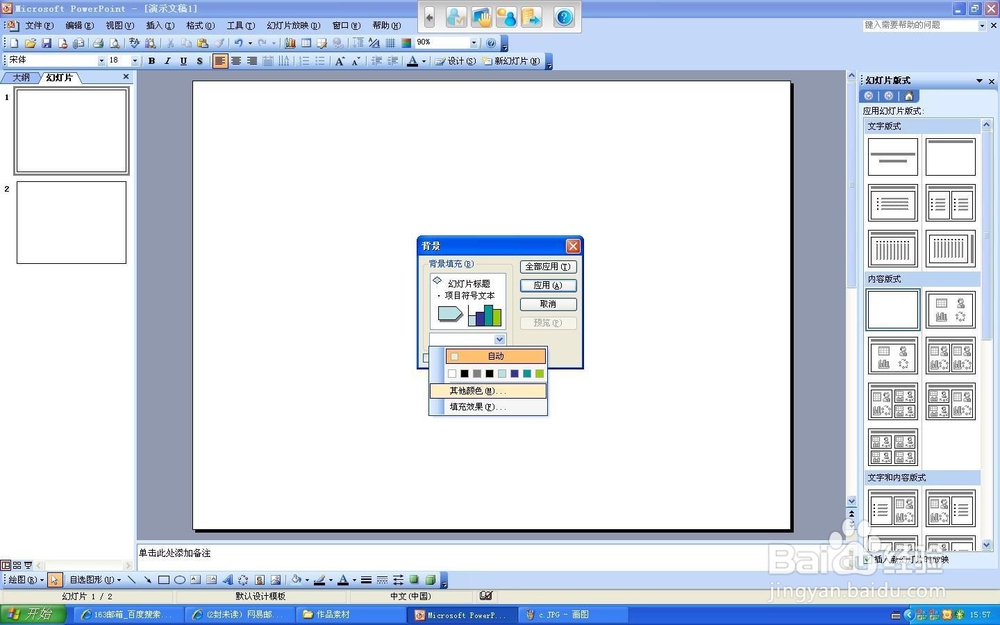Screen dimensions: 1000x625
Task: Open the 绘图 Draw menu dropdown
Action: click(26, 580)
